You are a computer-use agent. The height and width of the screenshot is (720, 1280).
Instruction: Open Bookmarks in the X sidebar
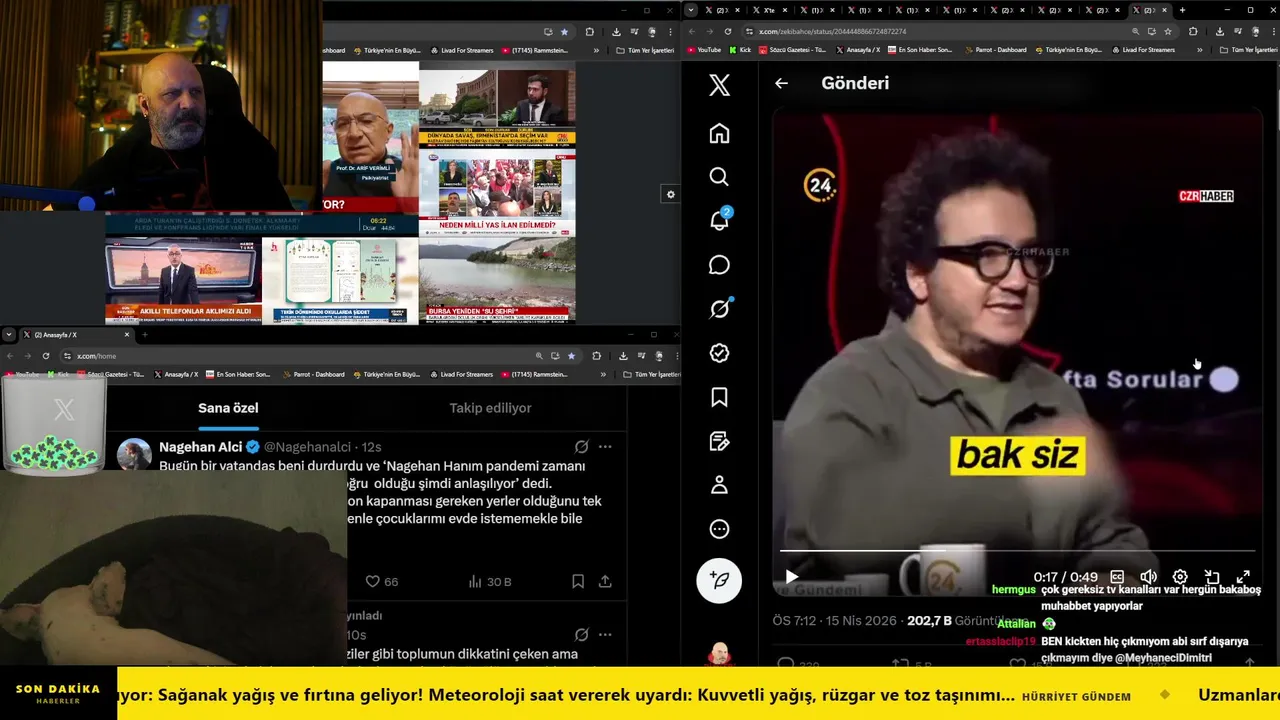tap(719, 397)
